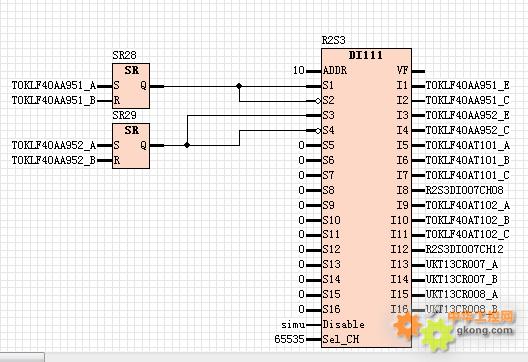This screenshot has height=362, width=528.
Task: Select the simu variable on Disable pin
Action: pyautogui.click(x=293, y=325)
